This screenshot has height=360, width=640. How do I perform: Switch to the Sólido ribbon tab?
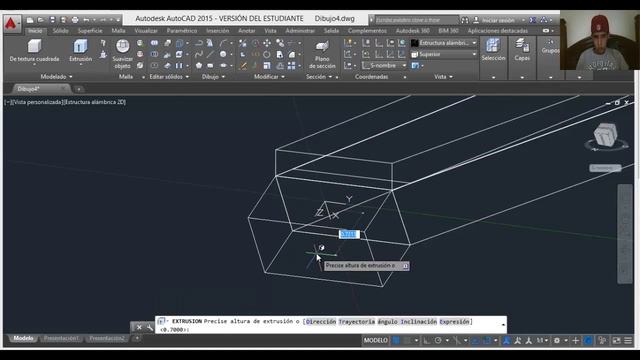[x=60, y=31]
